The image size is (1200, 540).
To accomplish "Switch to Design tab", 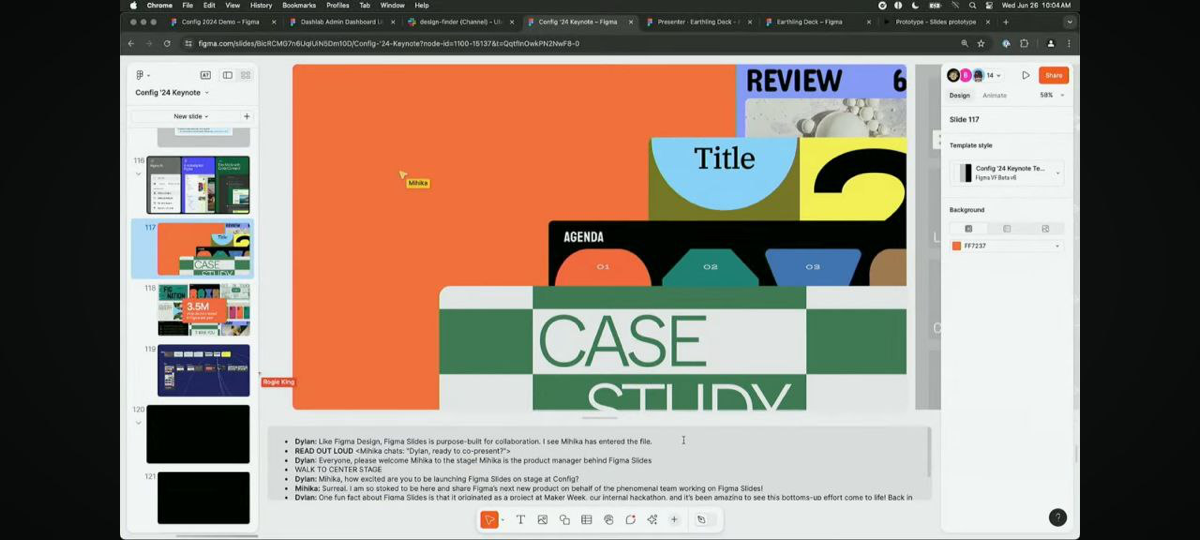I will [959, 96].
